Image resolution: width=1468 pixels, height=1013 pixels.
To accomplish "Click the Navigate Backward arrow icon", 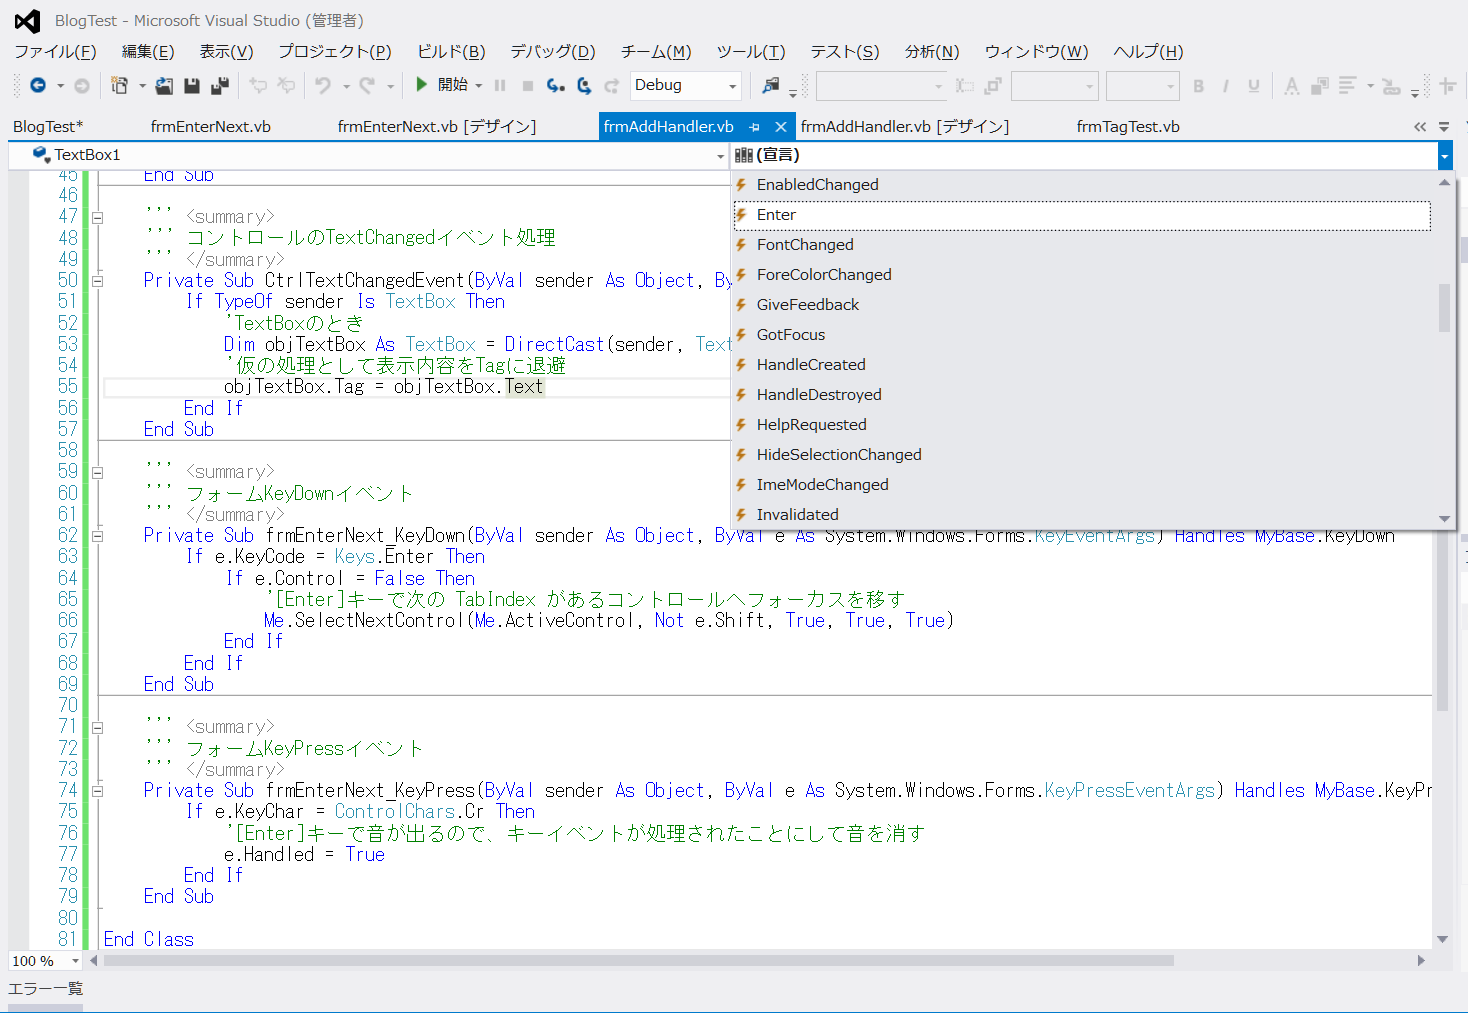I will pos(38,86).
